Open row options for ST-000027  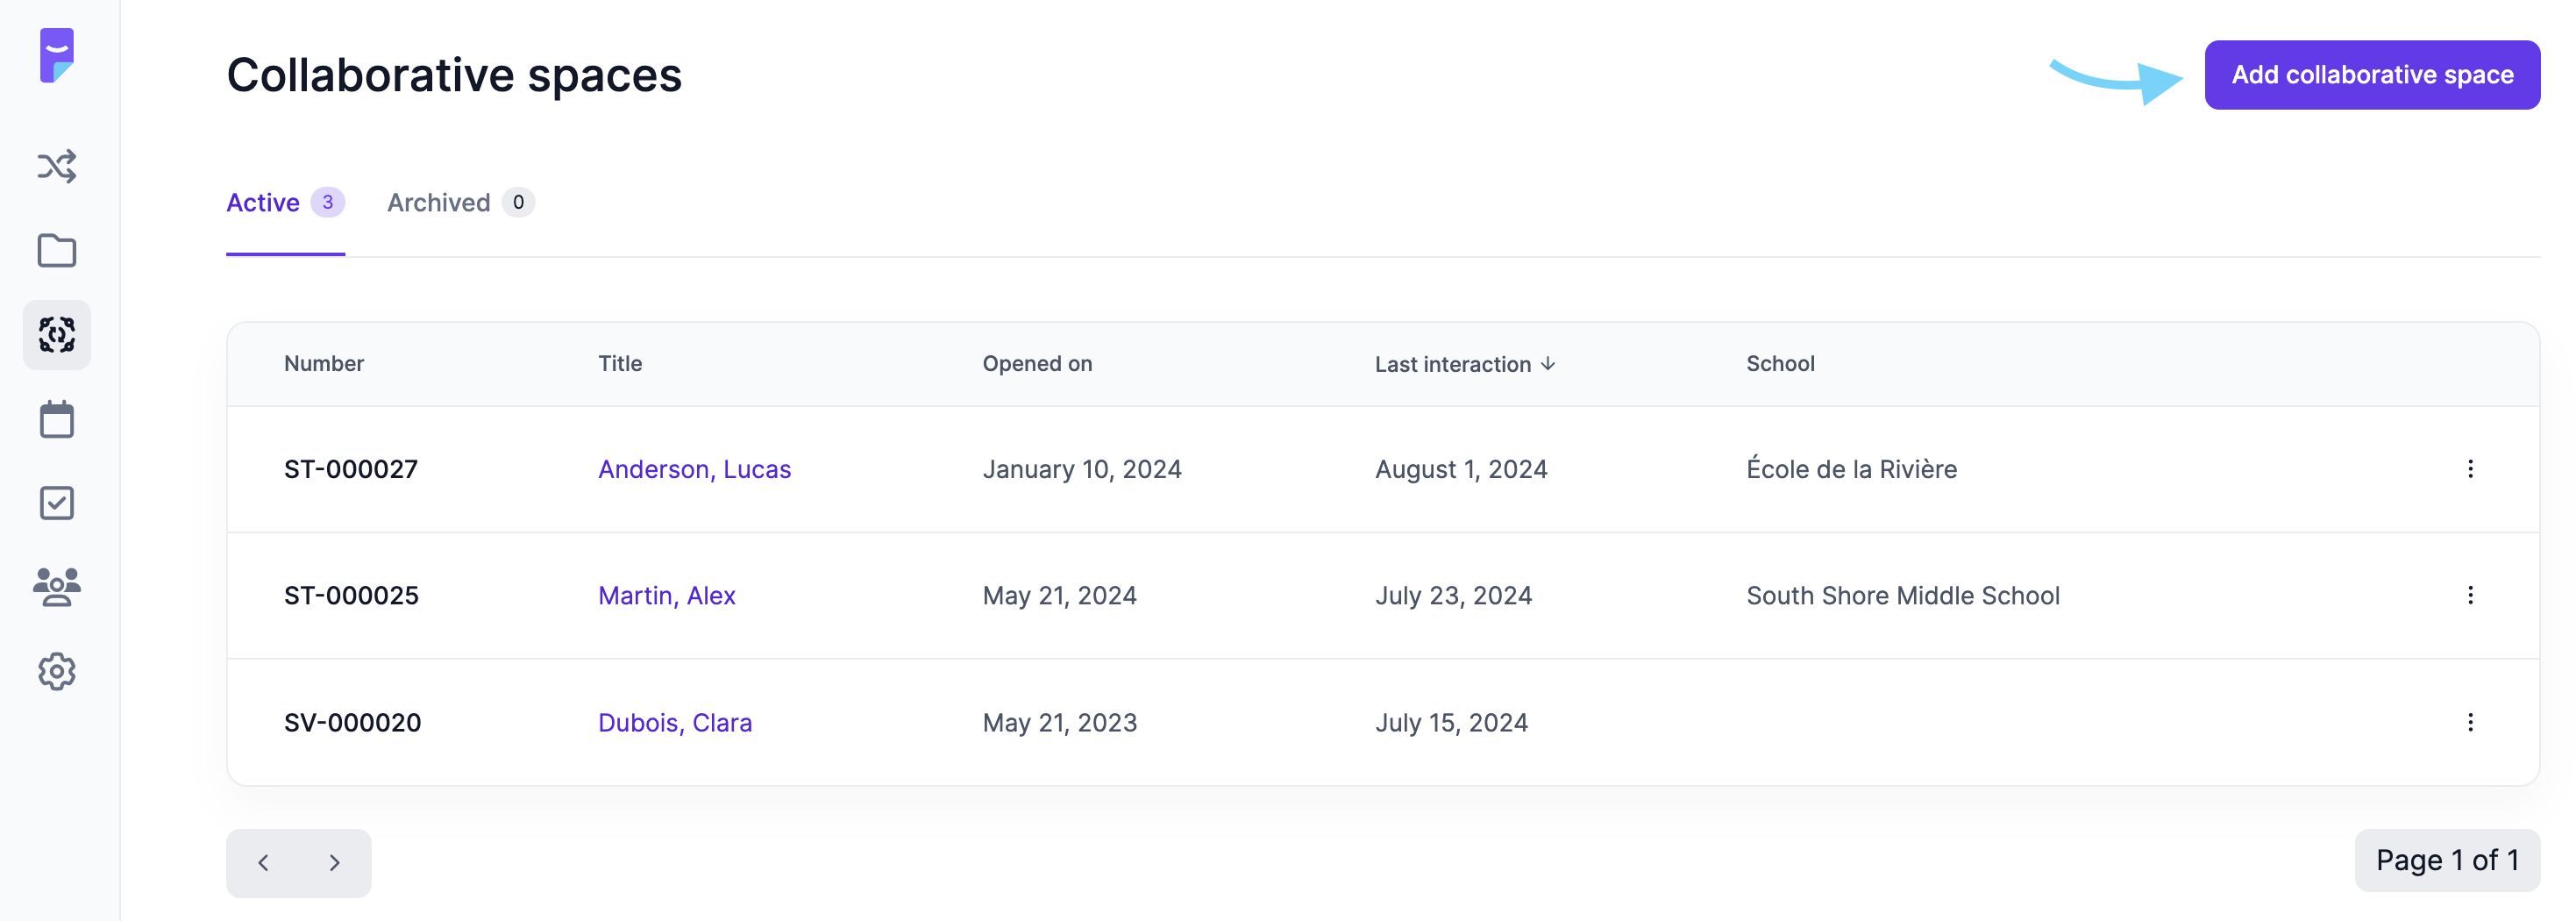point(2470,469)
